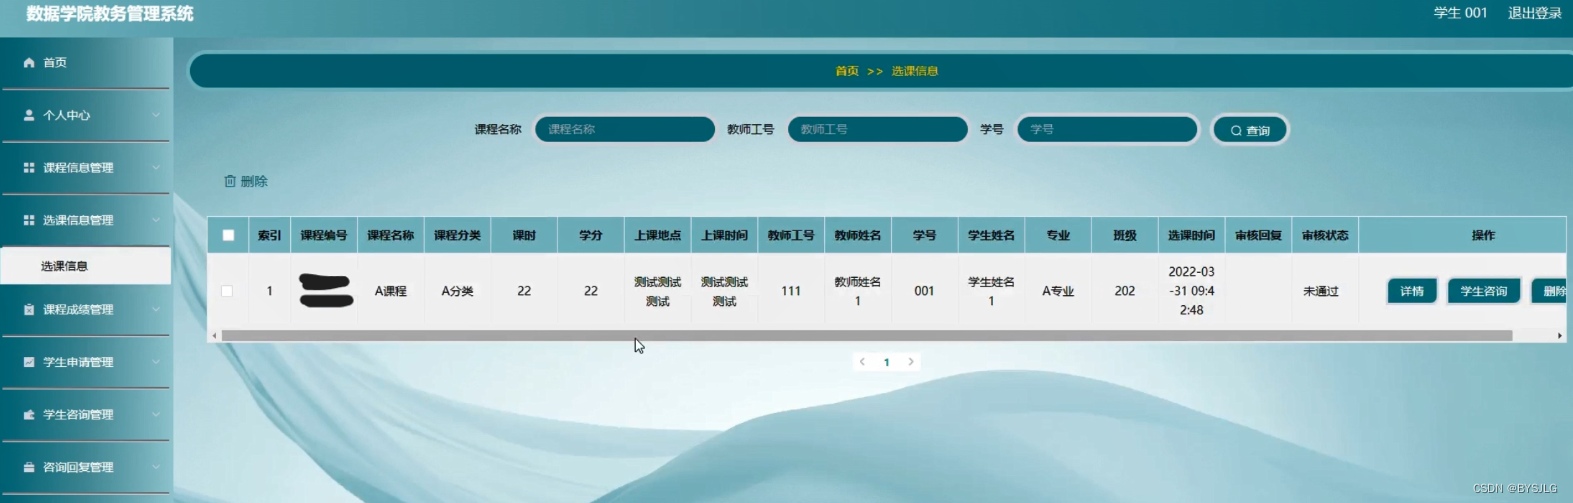Click the home icon beside 首页

pyautogui.click(x=29, y=62)
